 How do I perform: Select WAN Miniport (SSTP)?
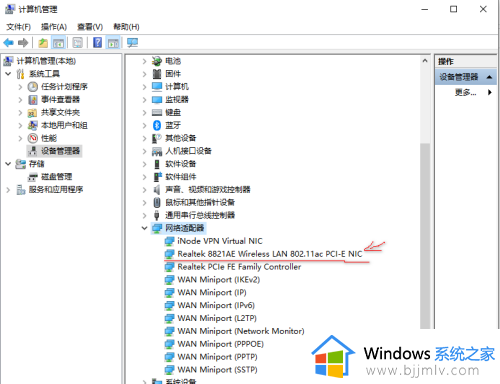(x=217, y=370)
